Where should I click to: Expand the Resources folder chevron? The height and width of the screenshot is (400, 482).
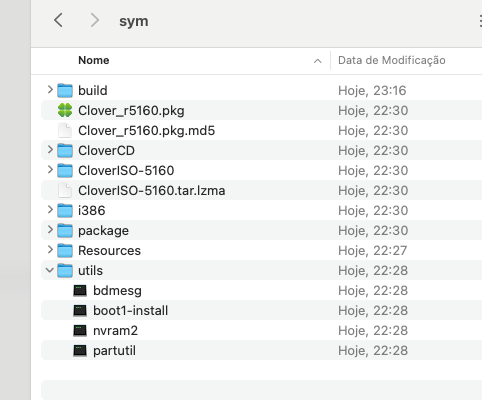click(50, 250)
